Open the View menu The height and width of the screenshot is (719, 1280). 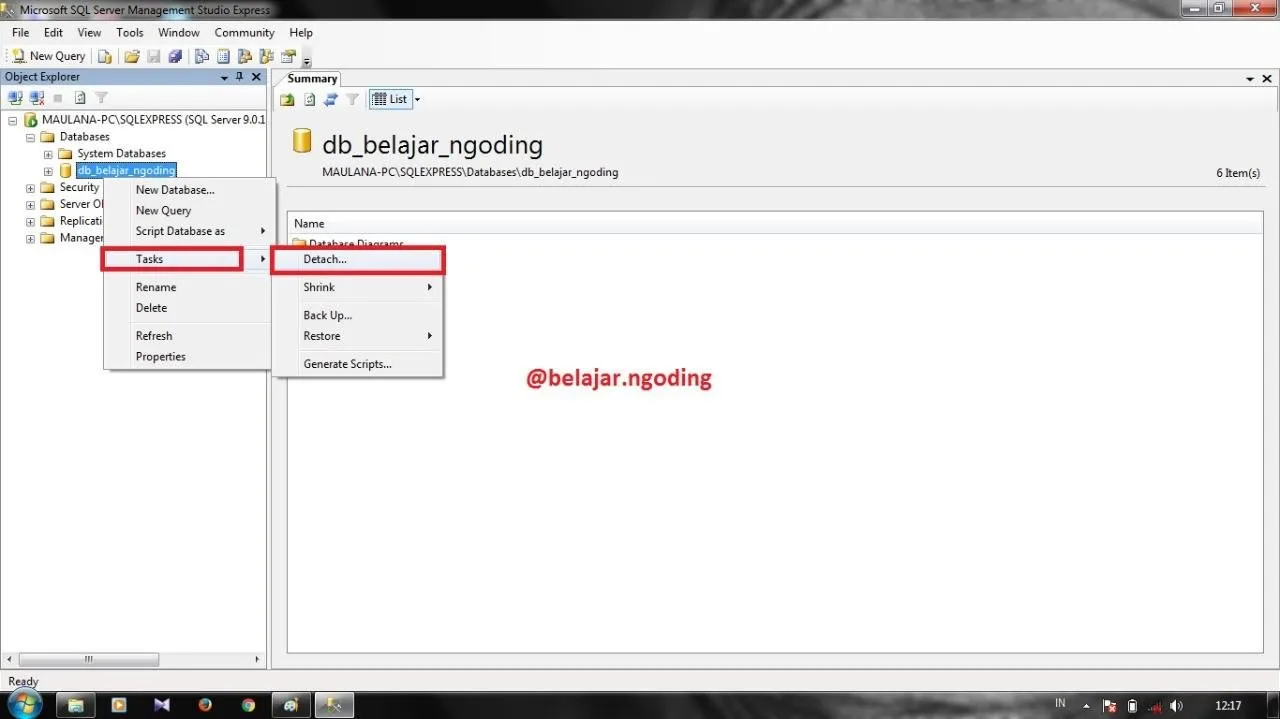click(x=89, y=33)
